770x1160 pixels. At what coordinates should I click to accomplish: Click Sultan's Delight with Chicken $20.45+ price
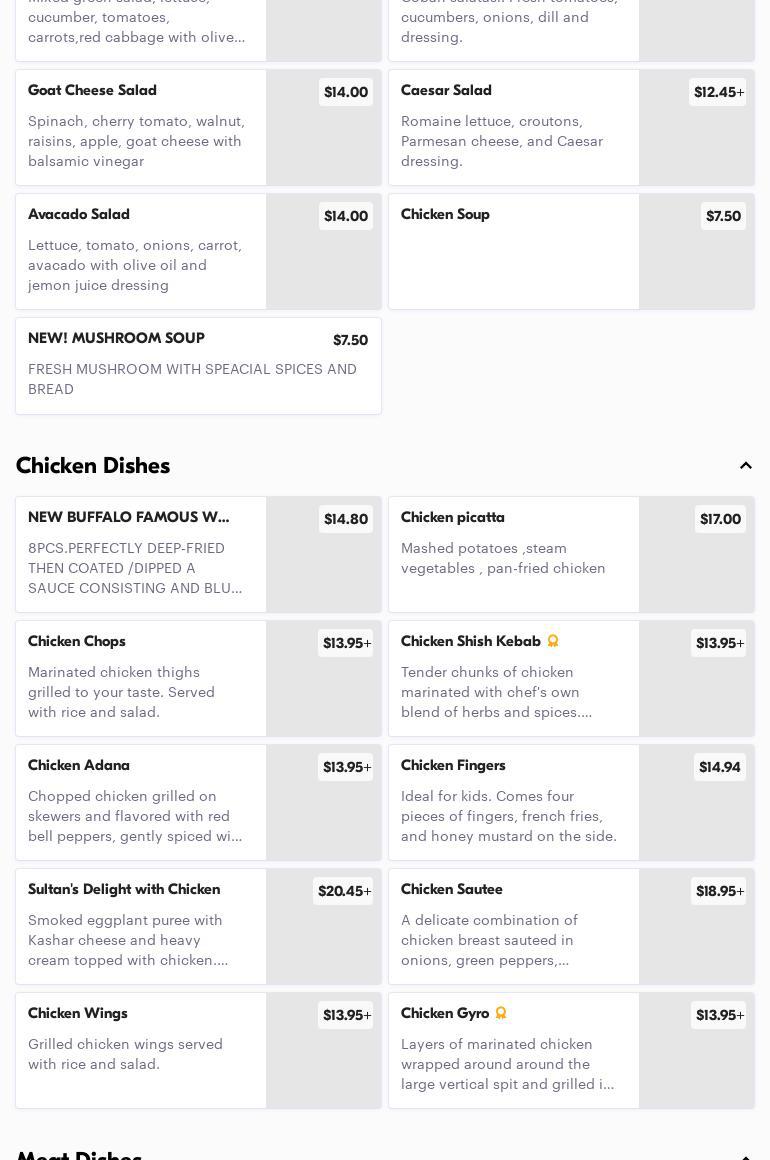tap(343, 891)
